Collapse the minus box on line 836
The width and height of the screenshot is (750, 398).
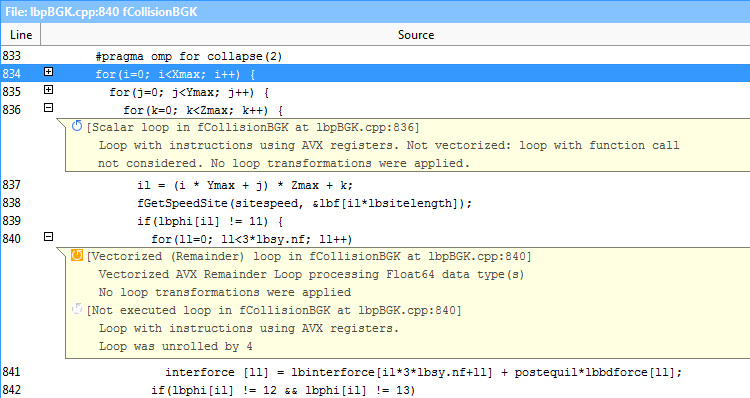point(48,108)
